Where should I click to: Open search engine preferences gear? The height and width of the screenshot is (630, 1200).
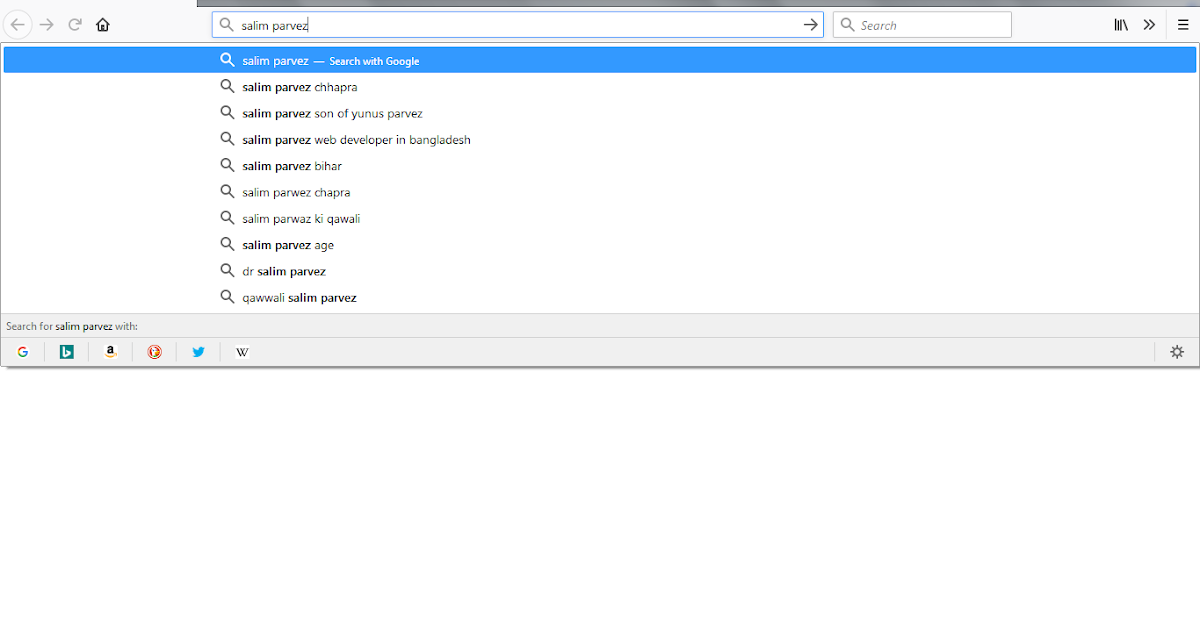[x=1177, y=351]
